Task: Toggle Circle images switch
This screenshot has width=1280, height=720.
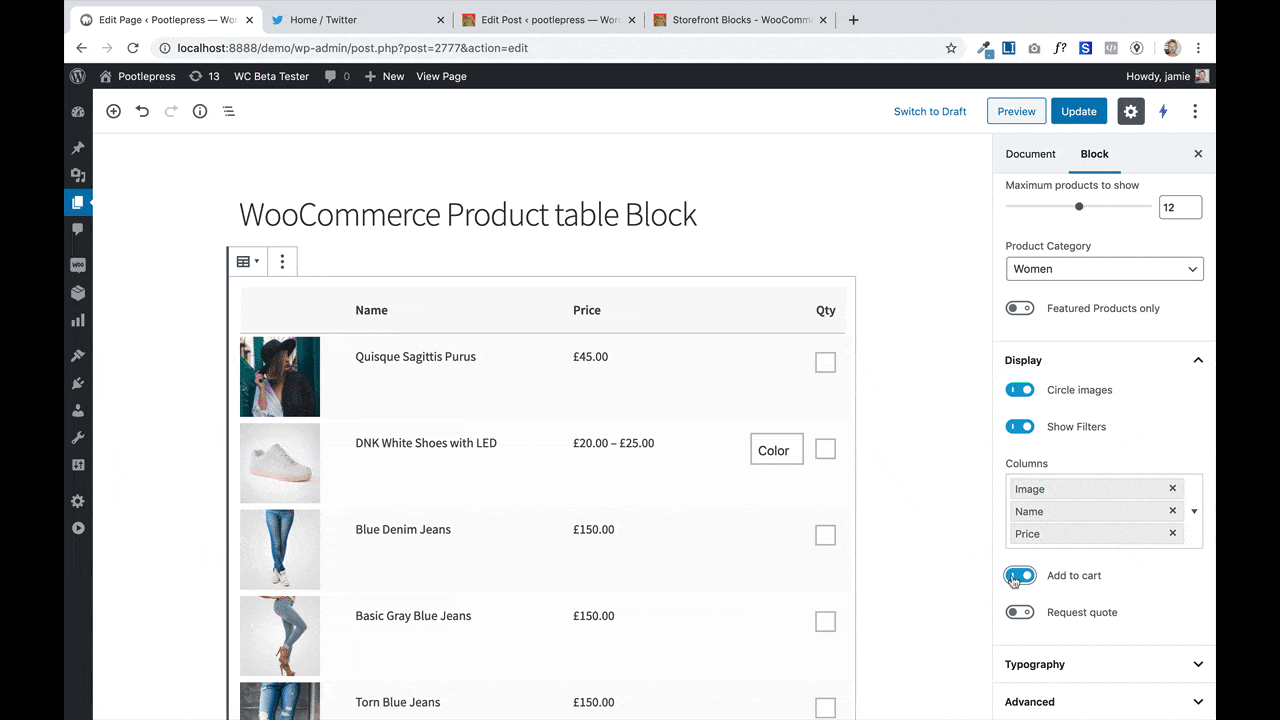Action: 1020,390
